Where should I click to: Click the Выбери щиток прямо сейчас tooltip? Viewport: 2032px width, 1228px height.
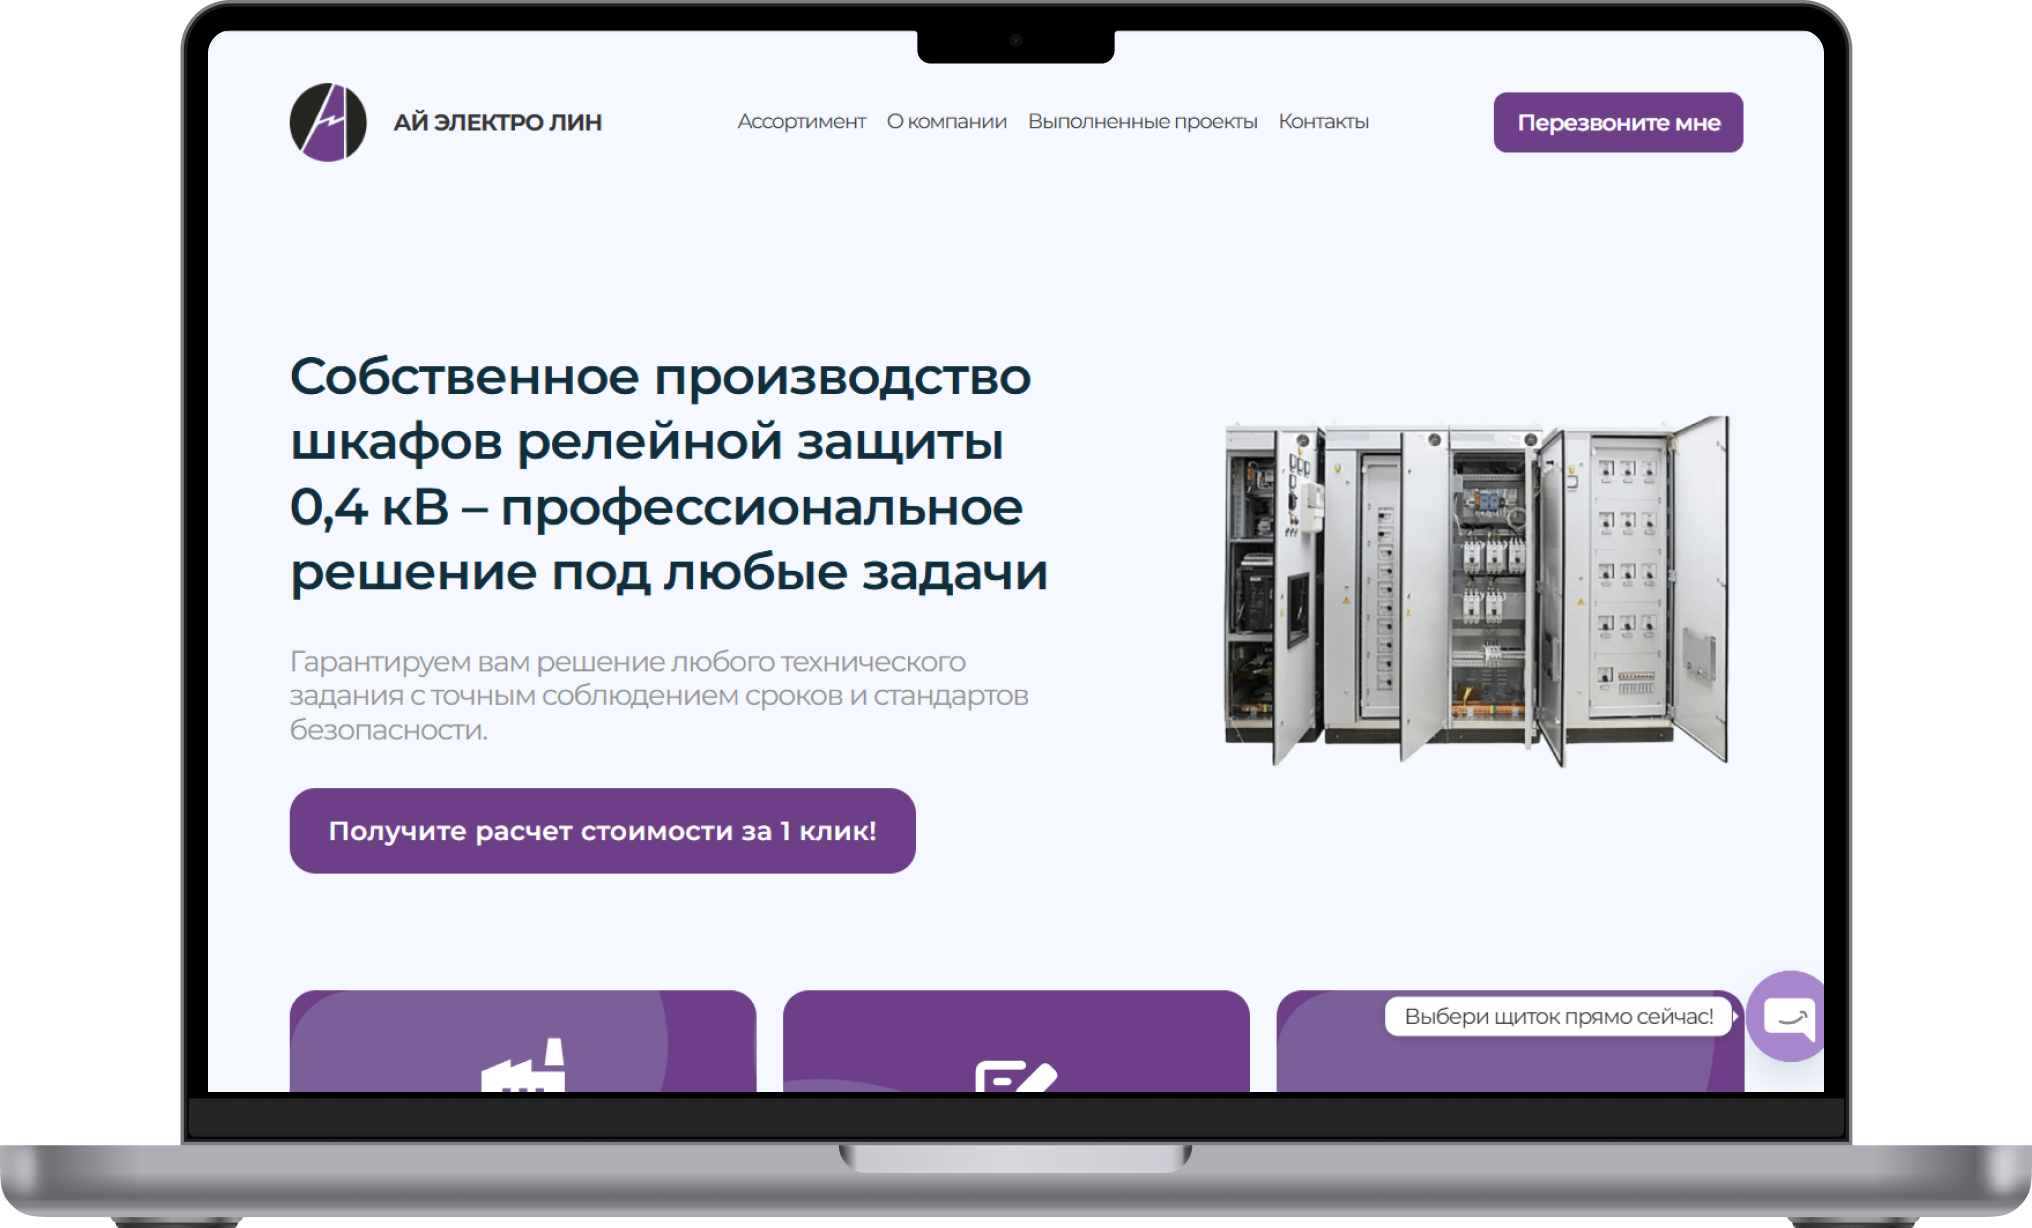click(x=1557, y=1017)
